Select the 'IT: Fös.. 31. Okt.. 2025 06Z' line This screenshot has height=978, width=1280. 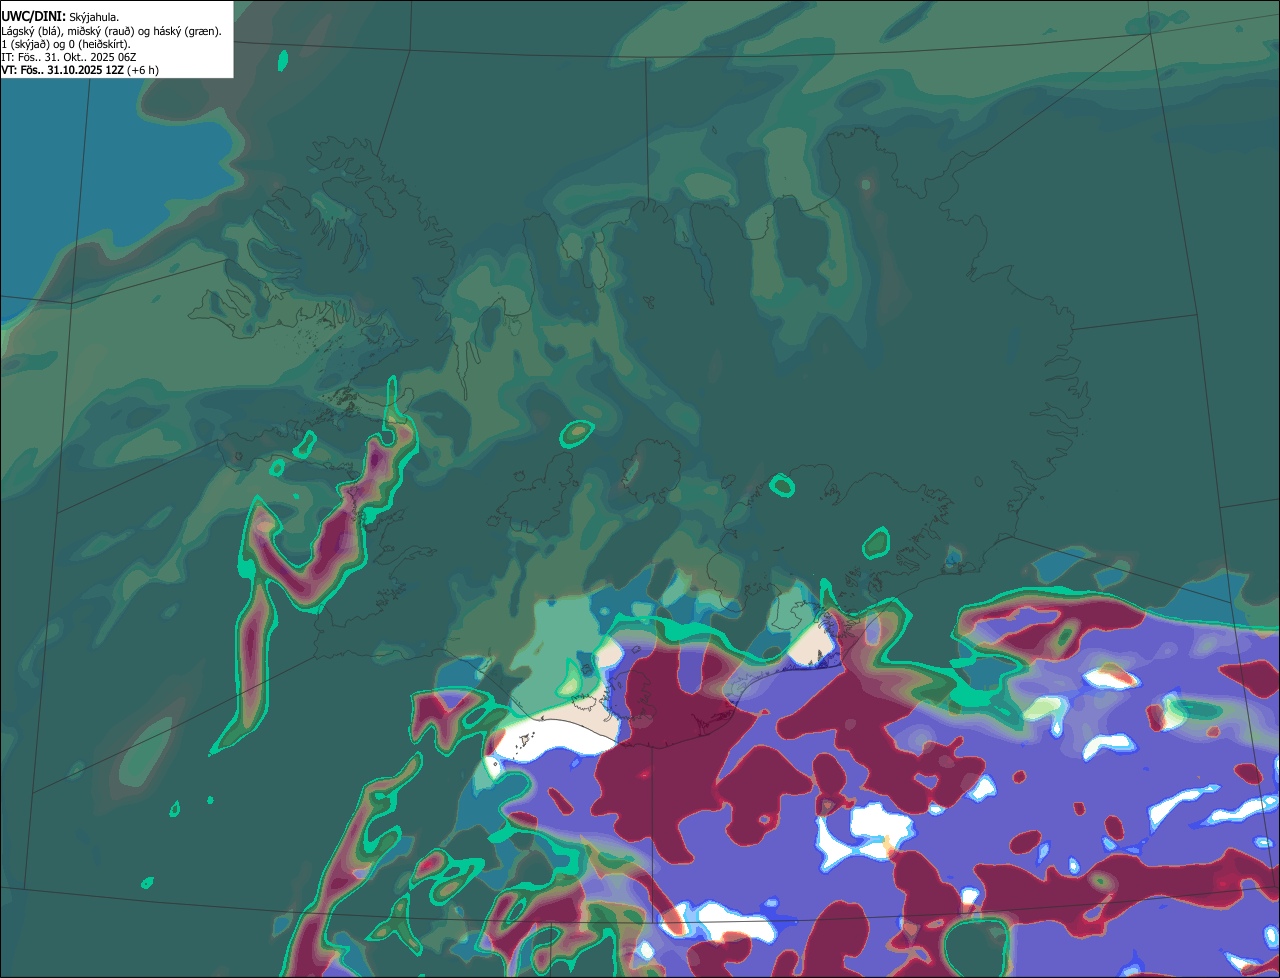(69, 57)
